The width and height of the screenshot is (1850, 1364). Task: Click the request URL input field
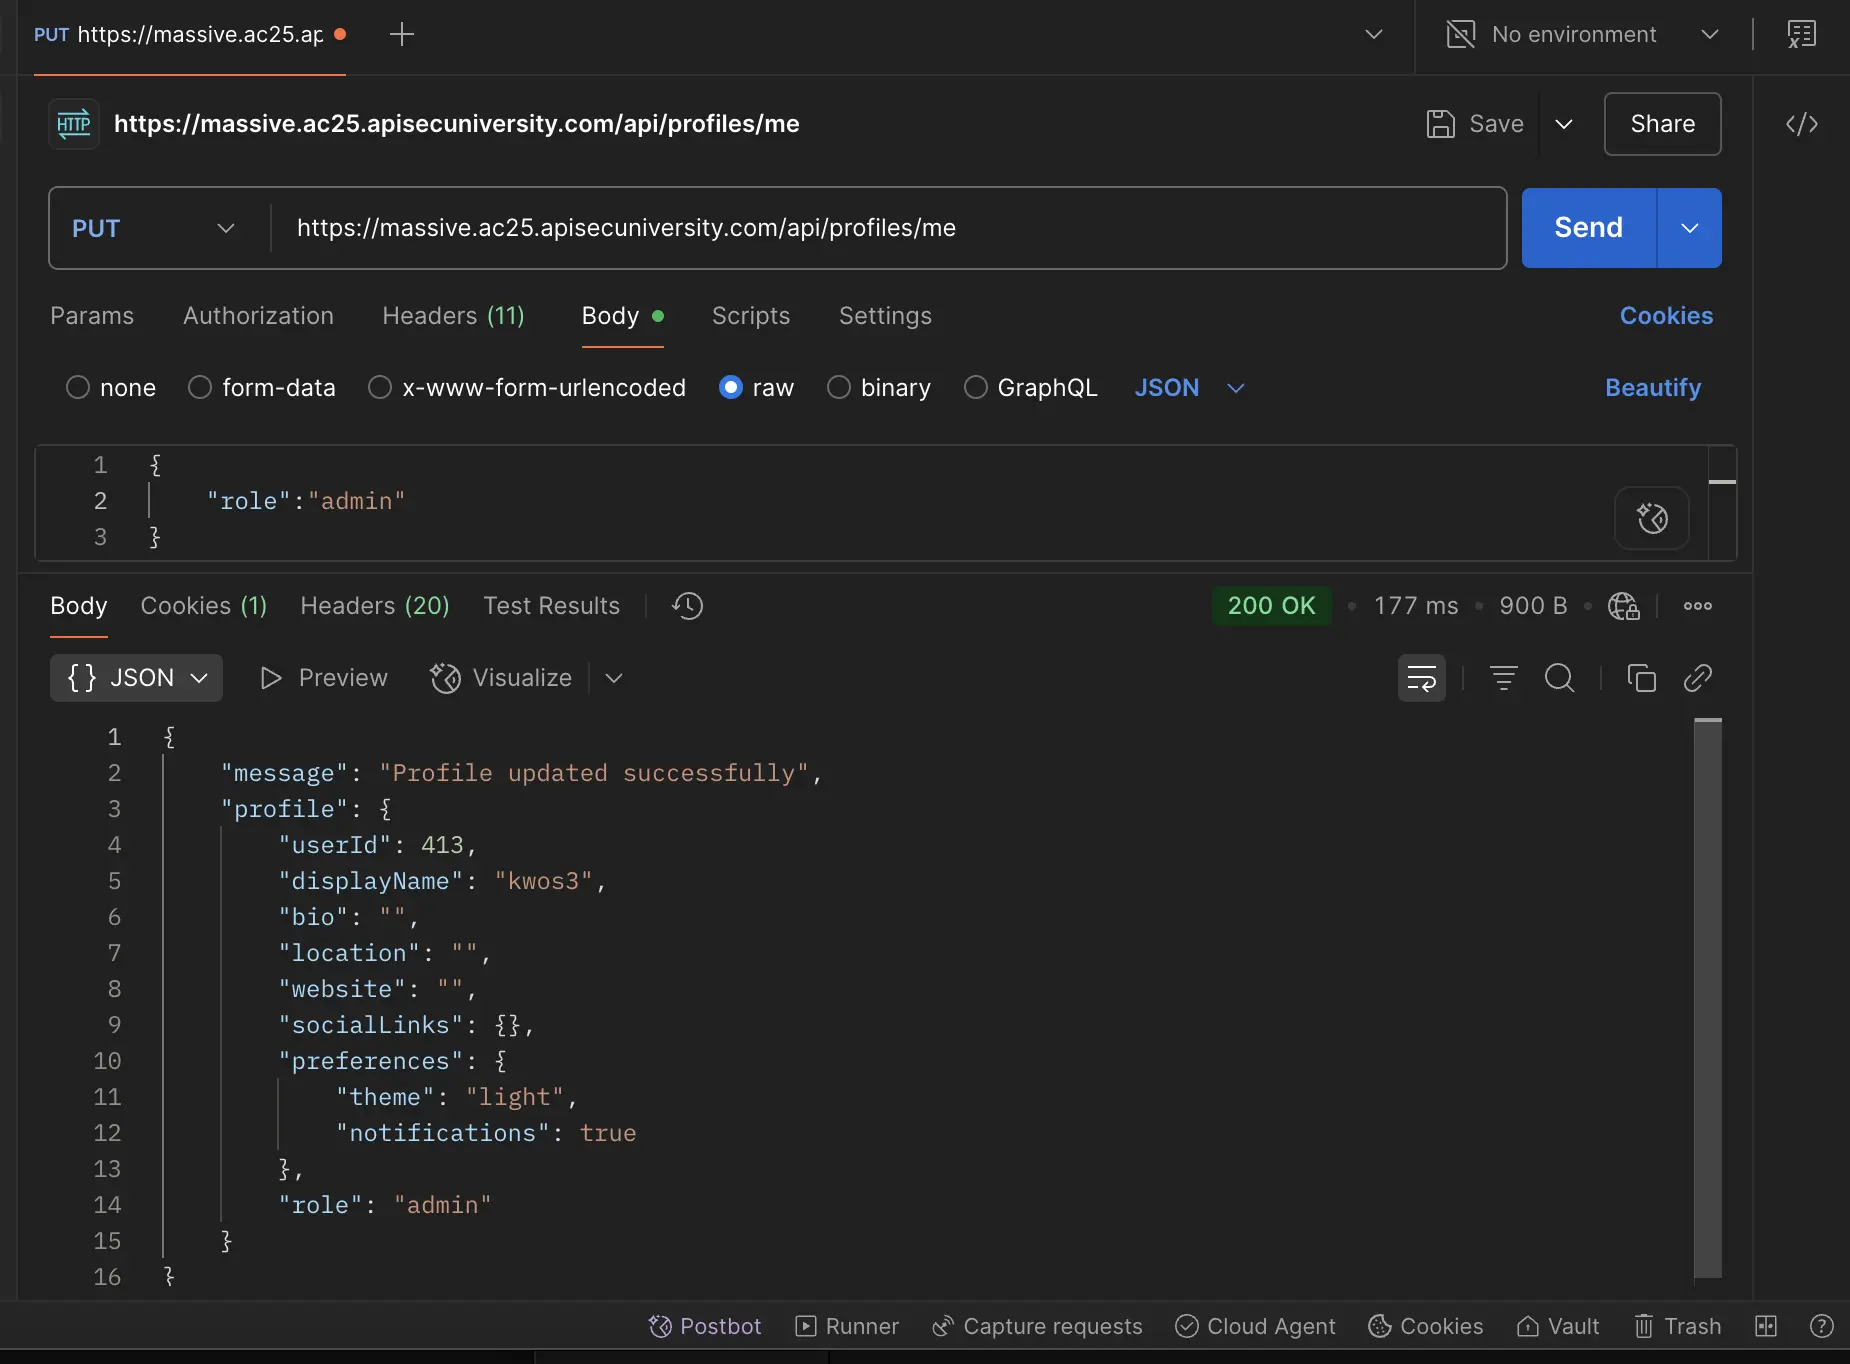[889, 228]
